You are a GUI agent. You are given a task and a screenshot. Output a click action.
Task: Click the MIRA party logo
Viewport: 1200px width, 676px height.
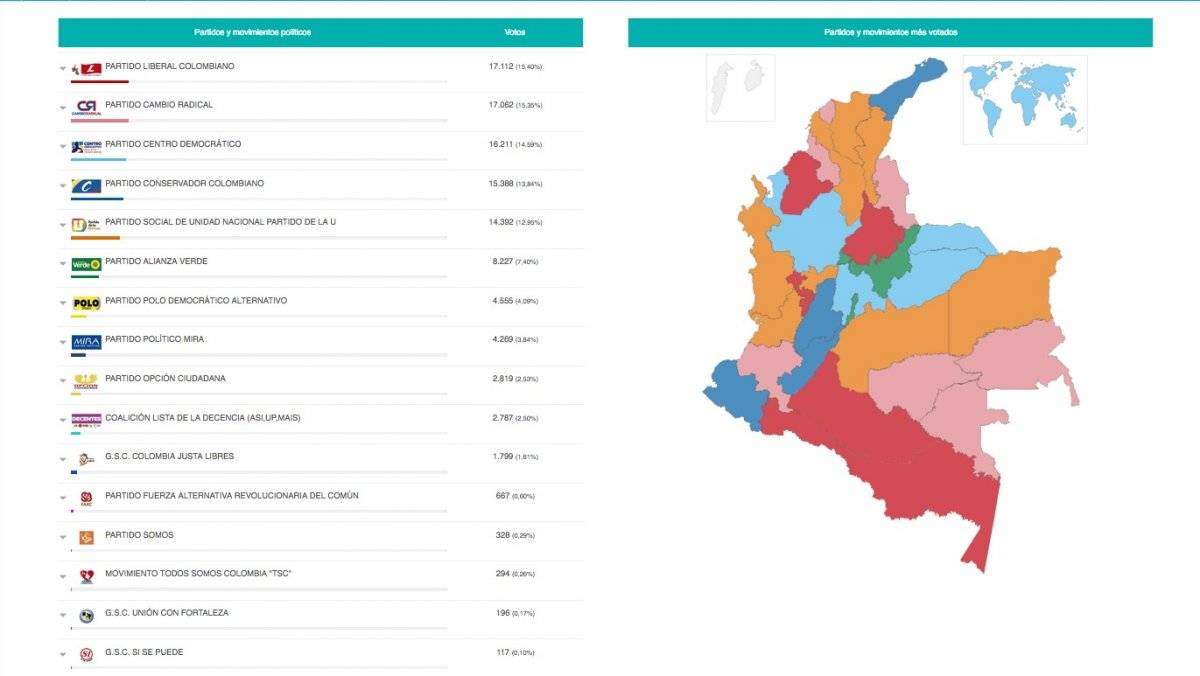point(86,342)
